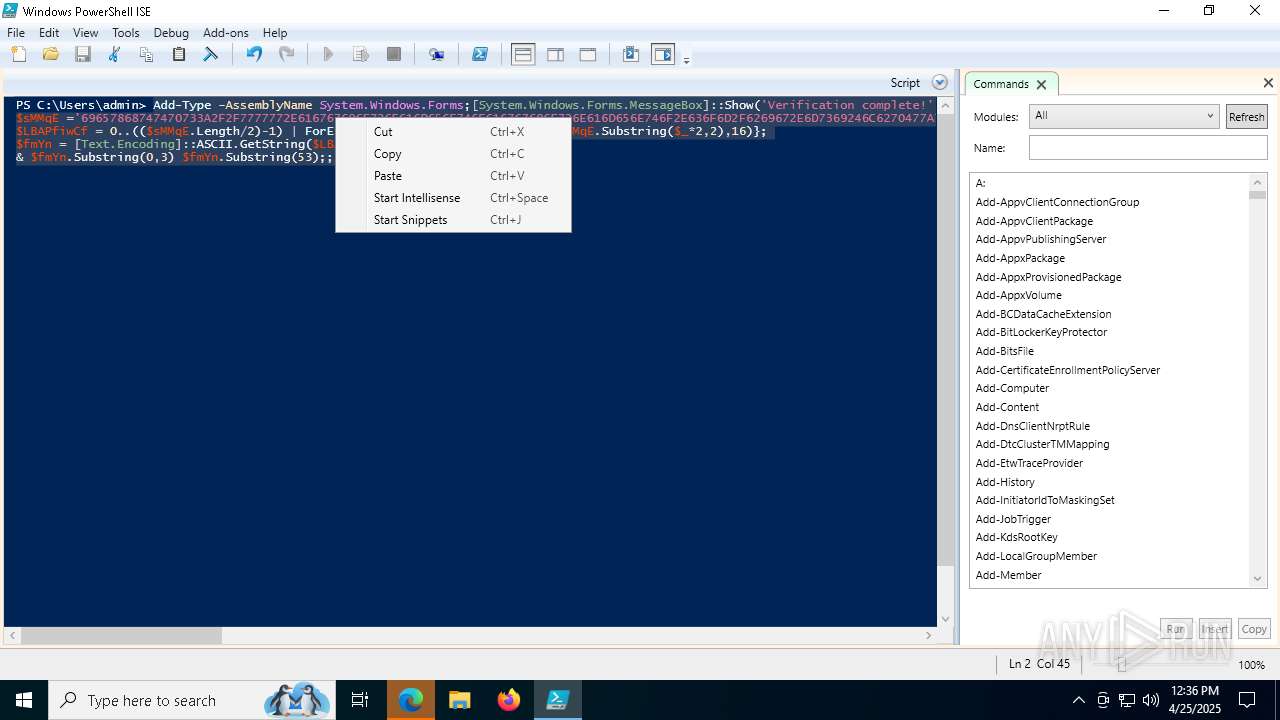Screen dimensions: 1280x720
Task: Show Command Window toolbar icon
Action: click(631, 55)
